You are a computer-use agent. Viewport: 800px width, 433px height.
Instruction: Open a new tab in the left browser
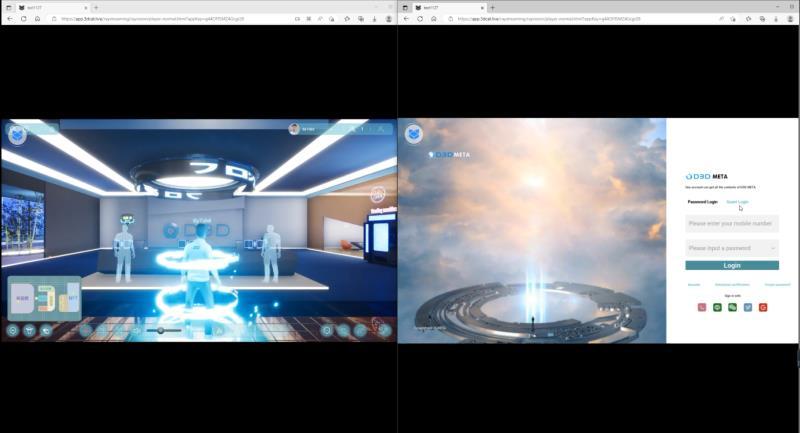pyautogui.click(x=96, y=7)
